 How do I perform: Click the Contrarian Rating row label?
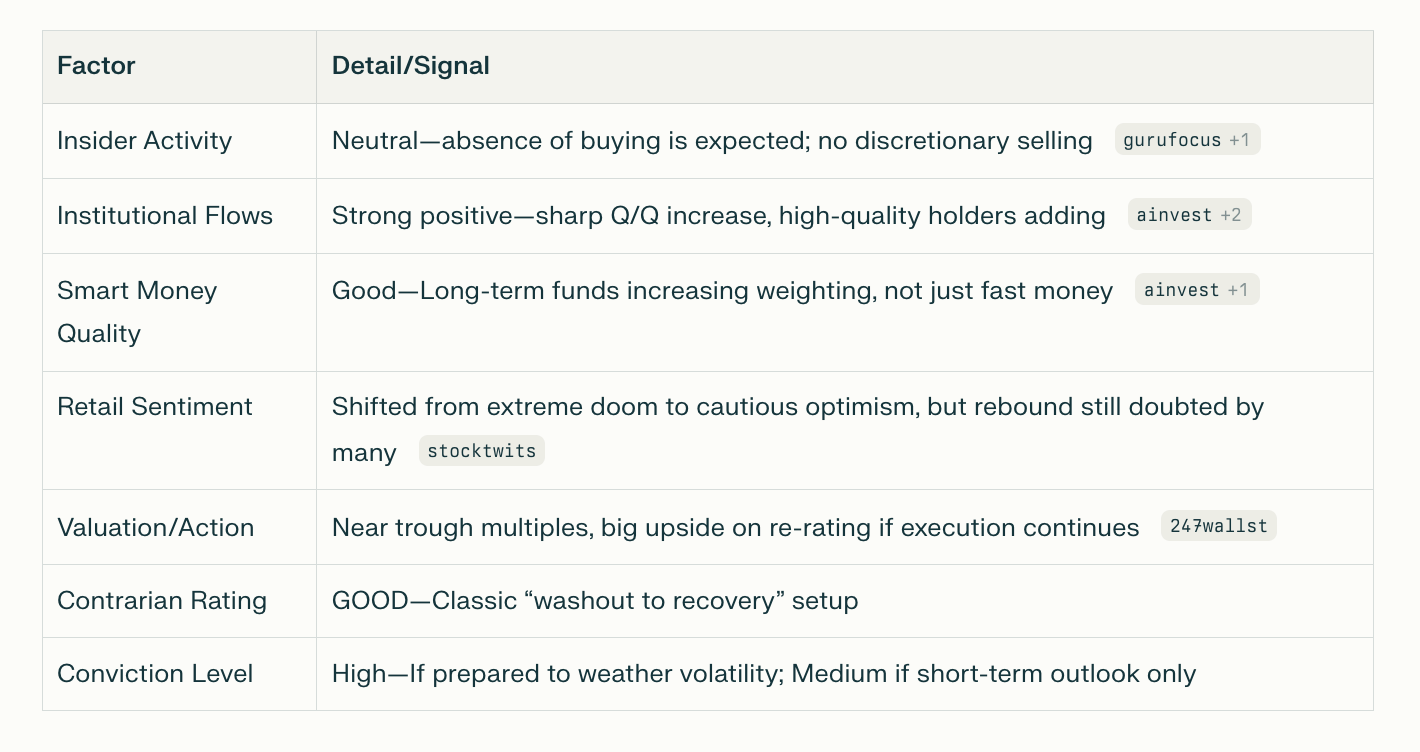(162, 600)
